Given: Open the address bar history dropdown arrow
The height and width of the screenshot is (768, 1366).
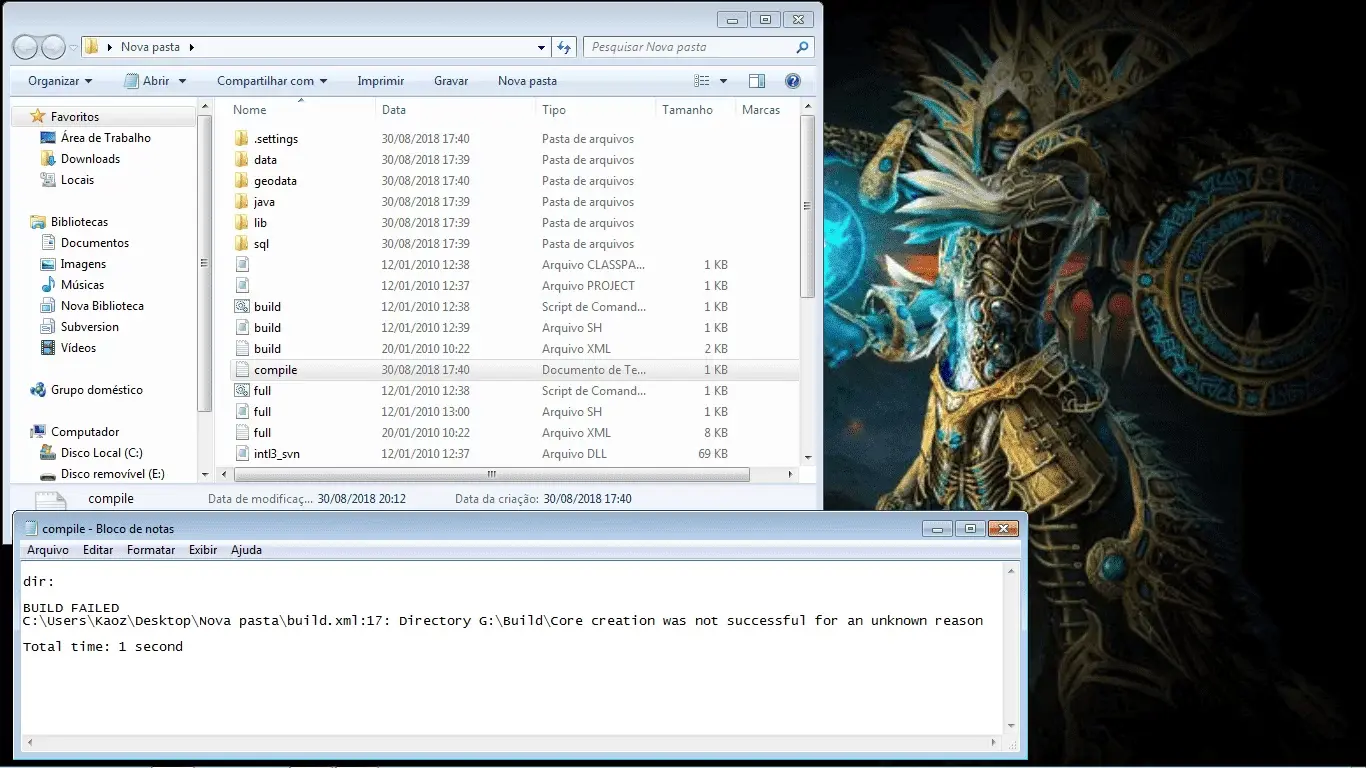Looking at the screenshot, I should [542, 47].
